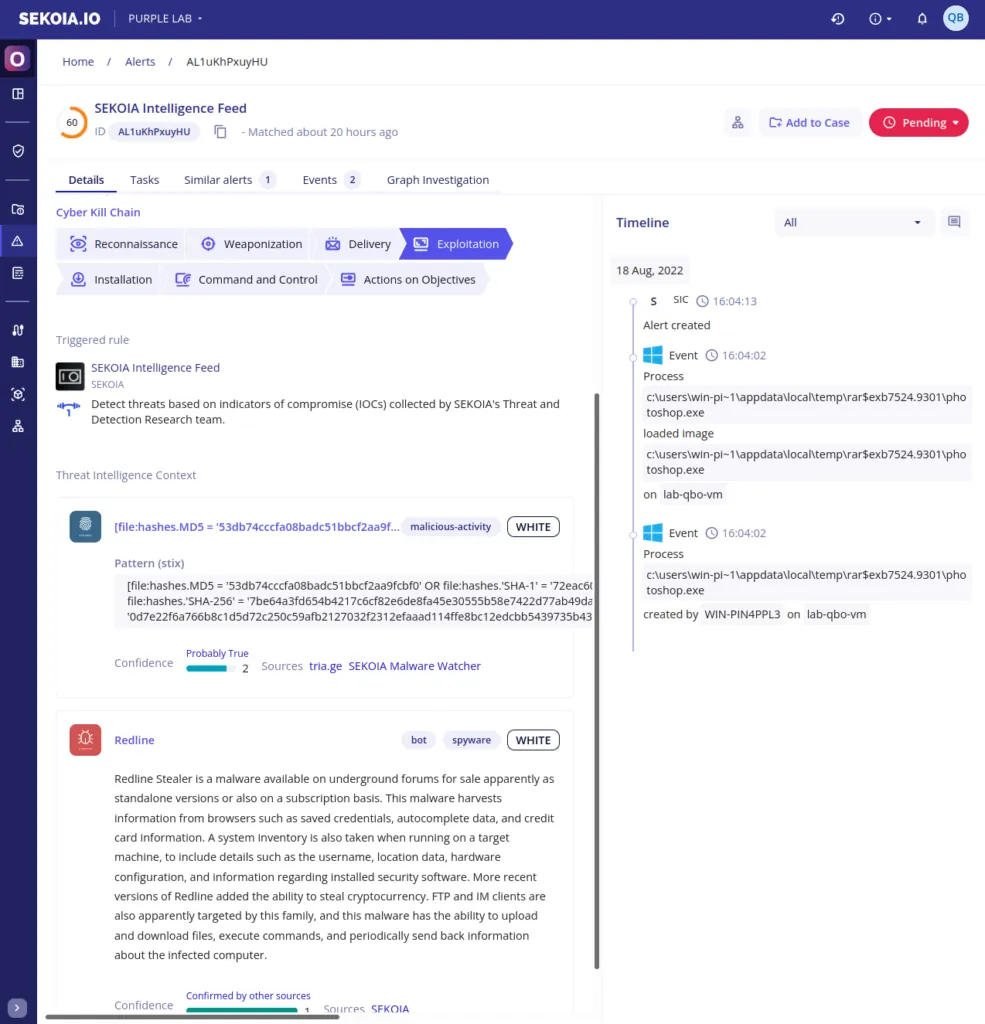Open the SEKOIA Malware Watcher source link
The width and height of the screenshot is (985, 1024).
pos(414,666)
